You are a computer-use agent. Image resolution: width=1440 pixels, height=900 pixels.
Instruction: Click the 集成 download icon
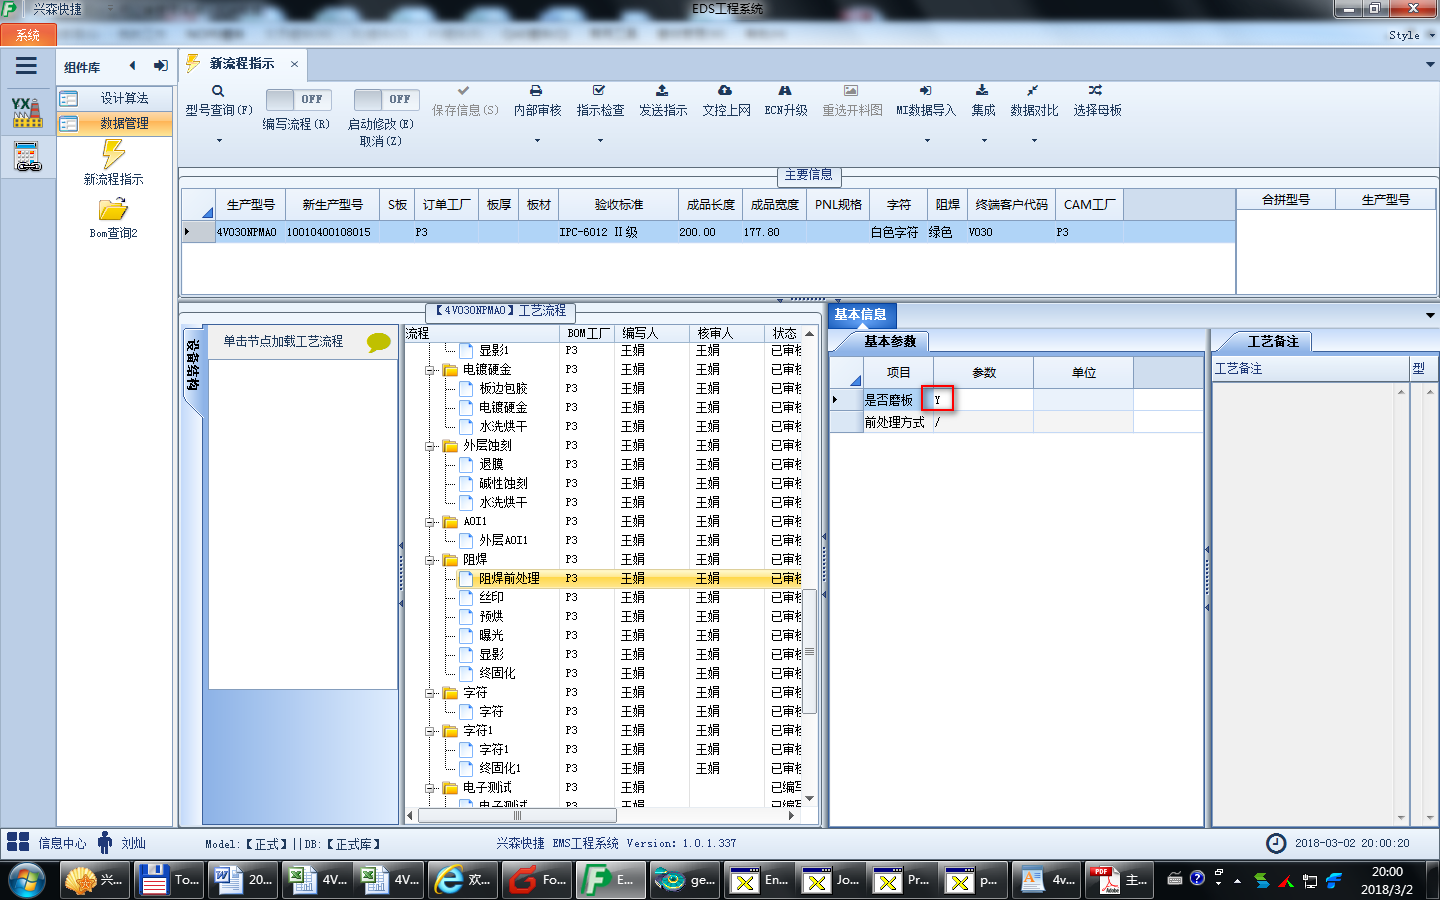coord(982,90)
